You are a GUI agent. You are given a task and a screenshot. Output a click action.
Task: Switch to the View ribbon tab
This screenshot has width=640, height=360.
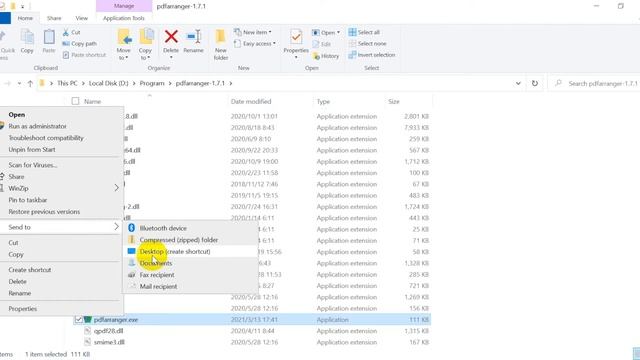tap(82, 18)
